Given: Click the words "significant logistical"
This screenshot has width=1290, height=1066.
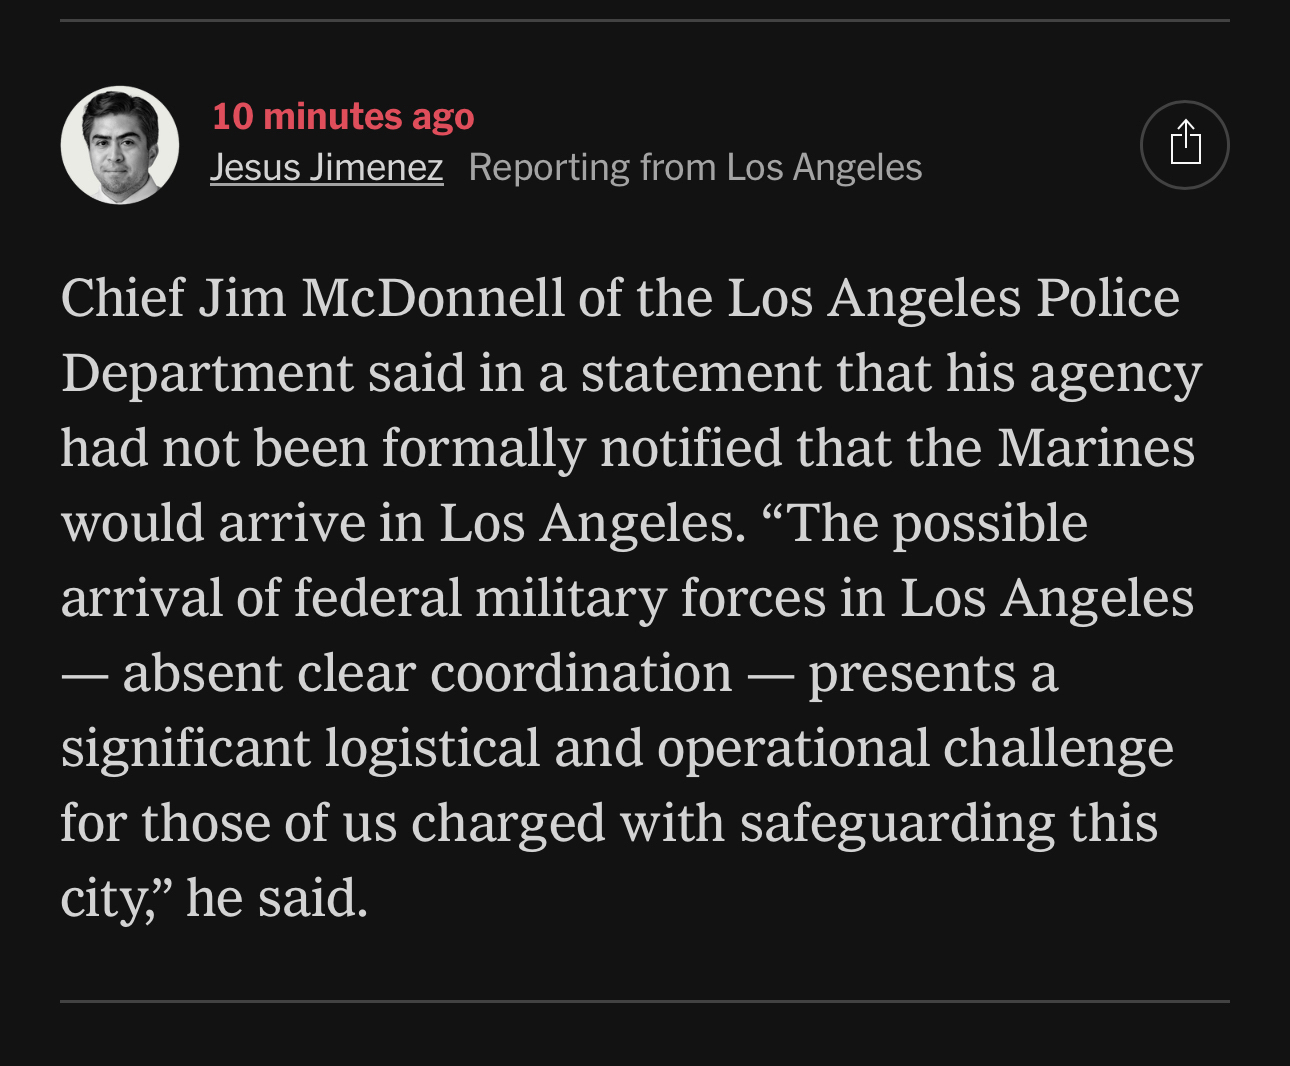Looking at the screenshot, I should click(x=300, y=748).
